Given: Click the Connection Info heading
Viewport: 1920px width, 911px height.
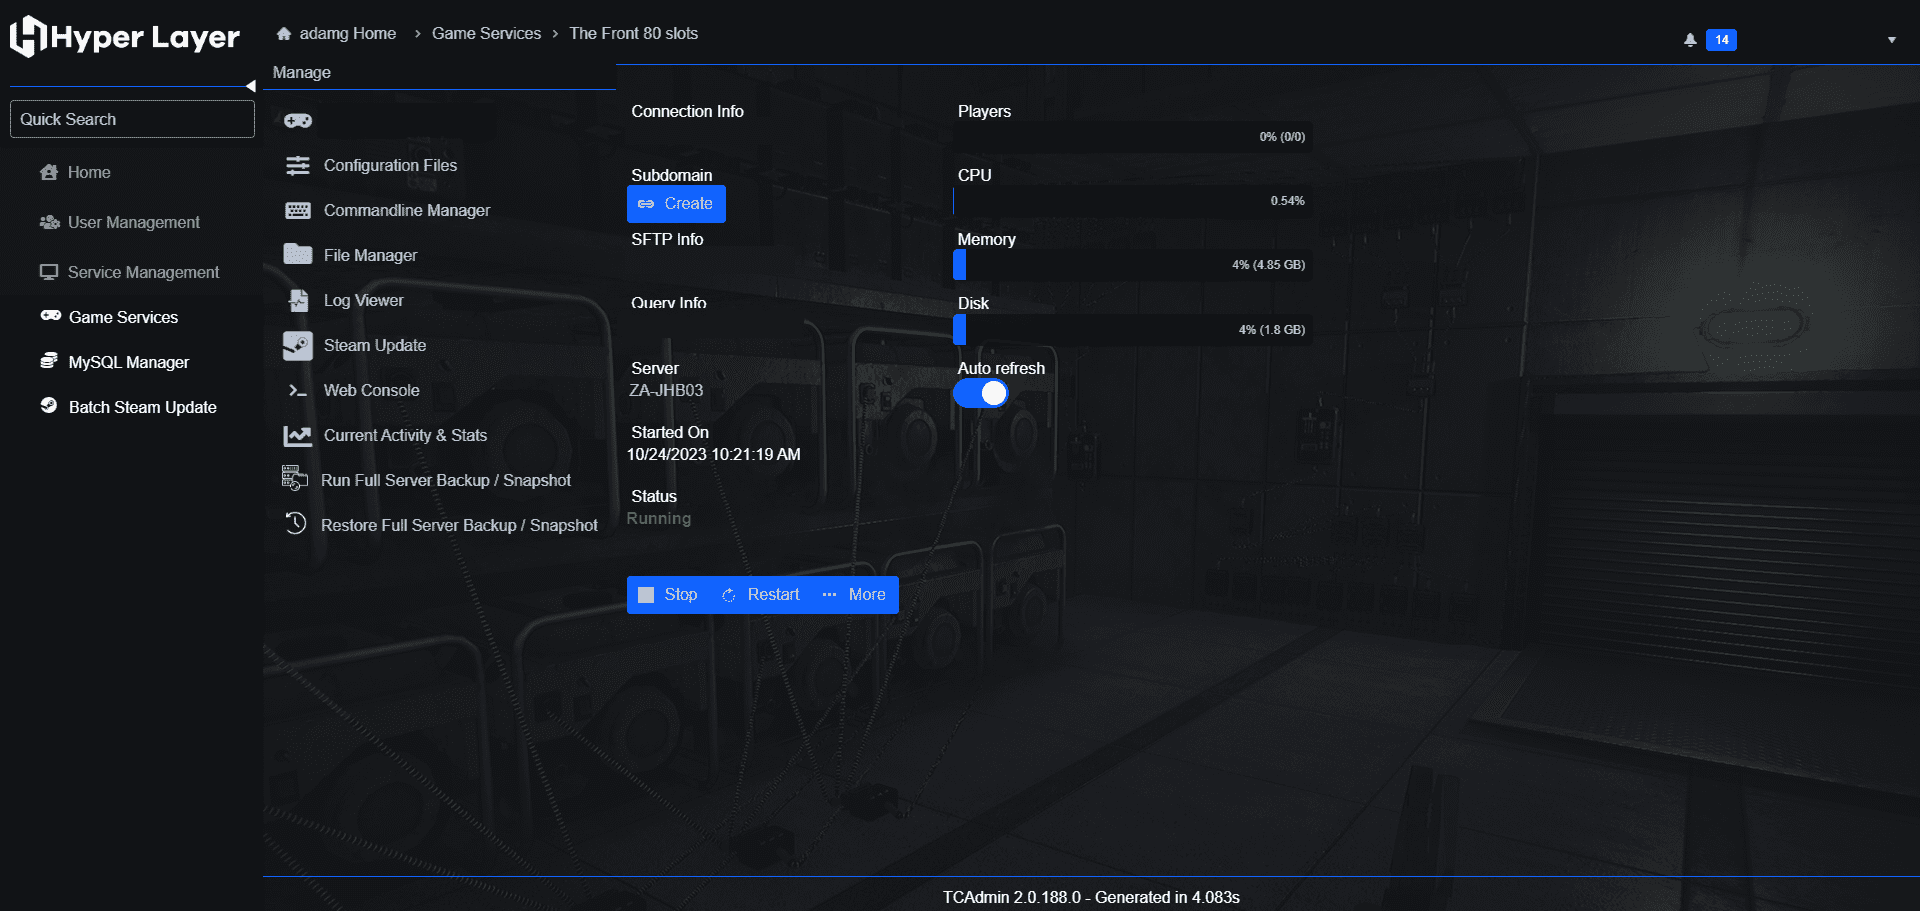Looking at the screenshot, I should click(x=687, y=112).
